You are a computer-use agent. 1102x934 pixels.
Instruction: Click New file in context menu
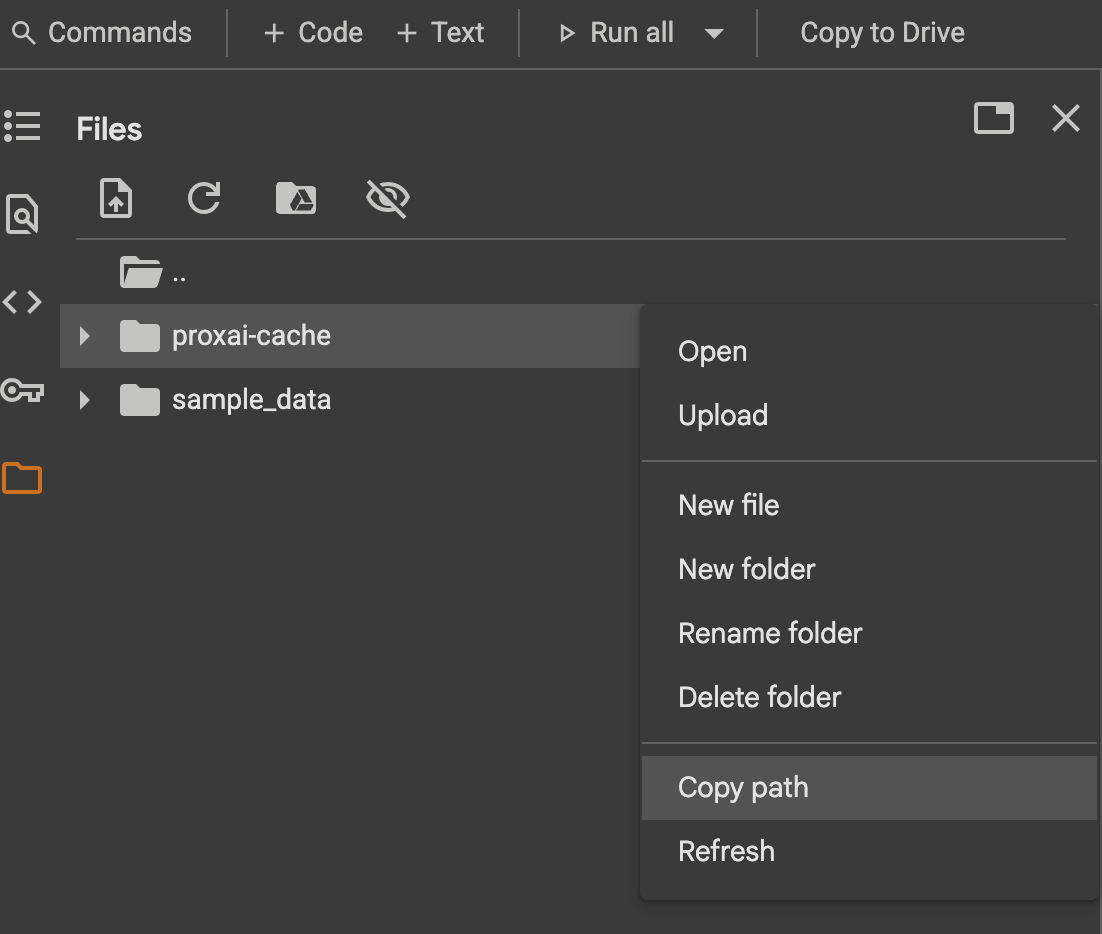tap(728, 506)
